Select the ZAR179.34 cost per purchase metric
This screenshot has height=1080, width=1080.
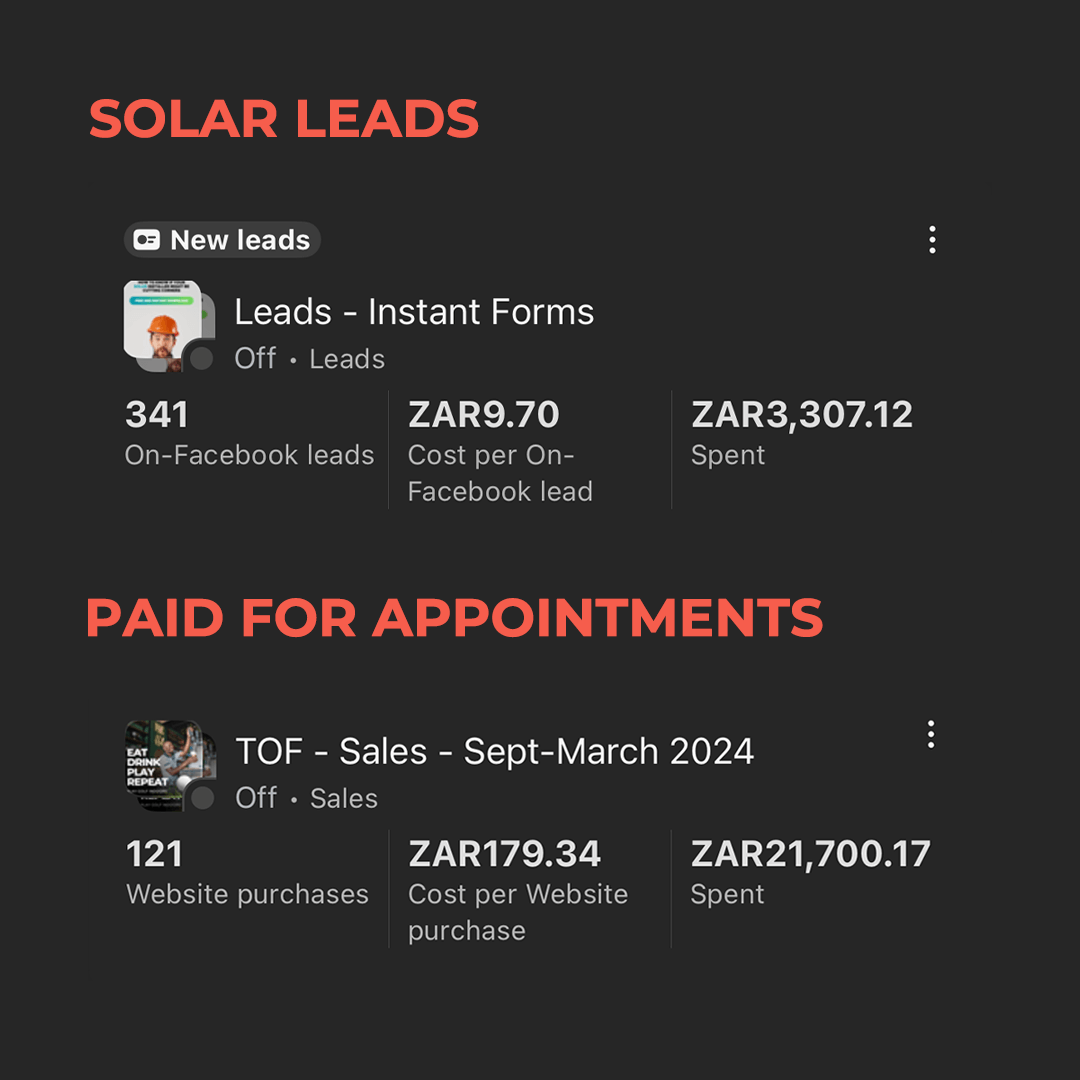504,854
